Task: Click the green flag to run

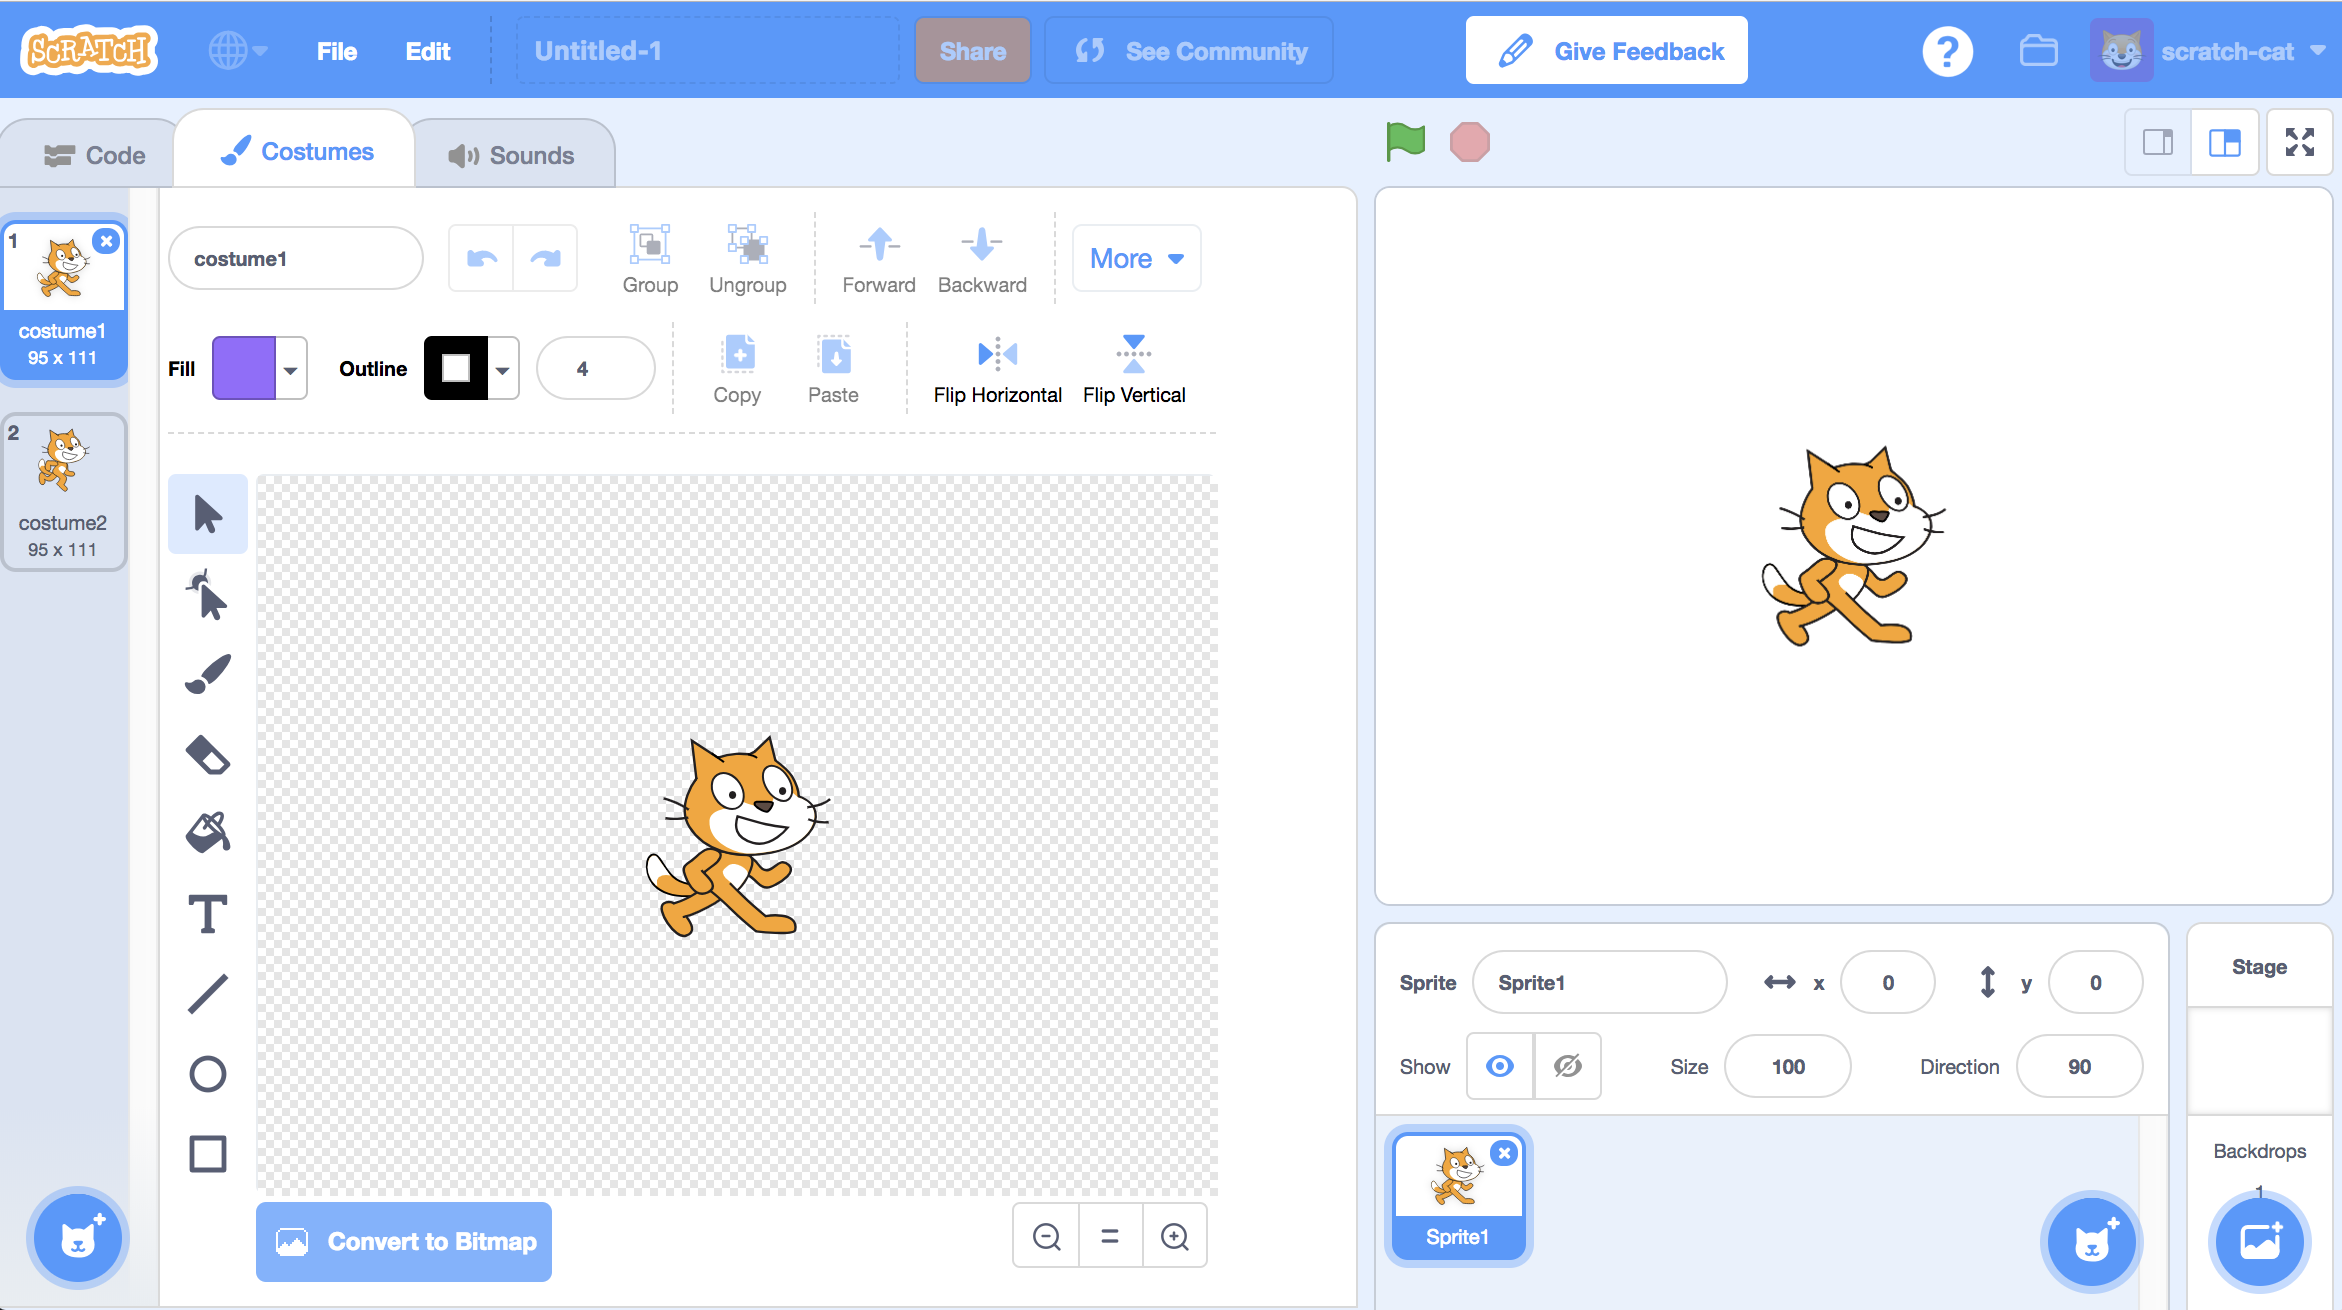Action: point(1405,142)
